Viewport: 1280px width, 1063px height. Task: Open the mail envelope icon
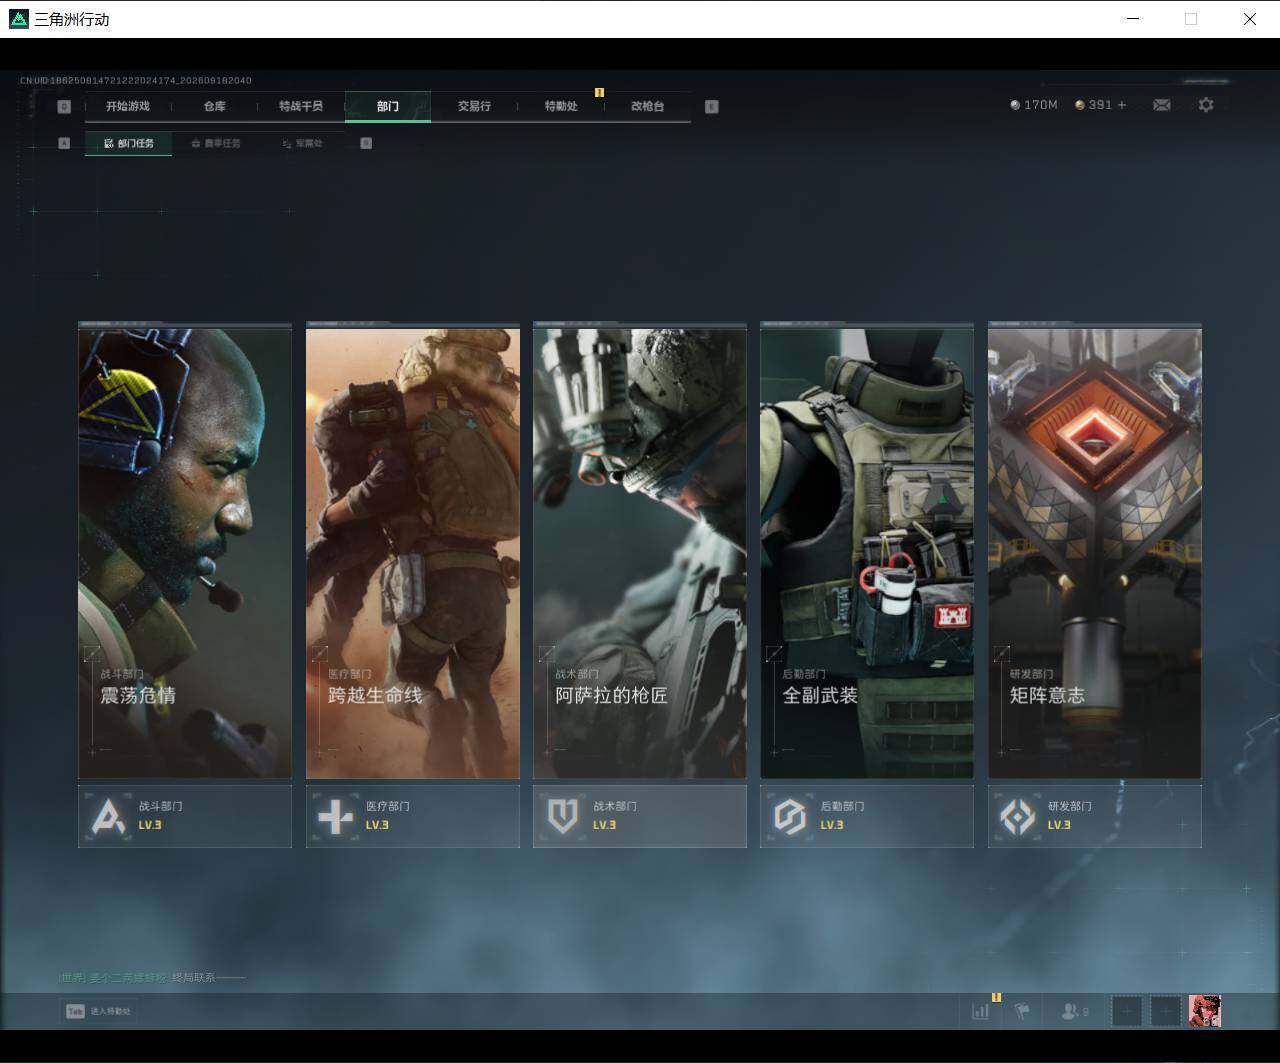click(1161, 105)
